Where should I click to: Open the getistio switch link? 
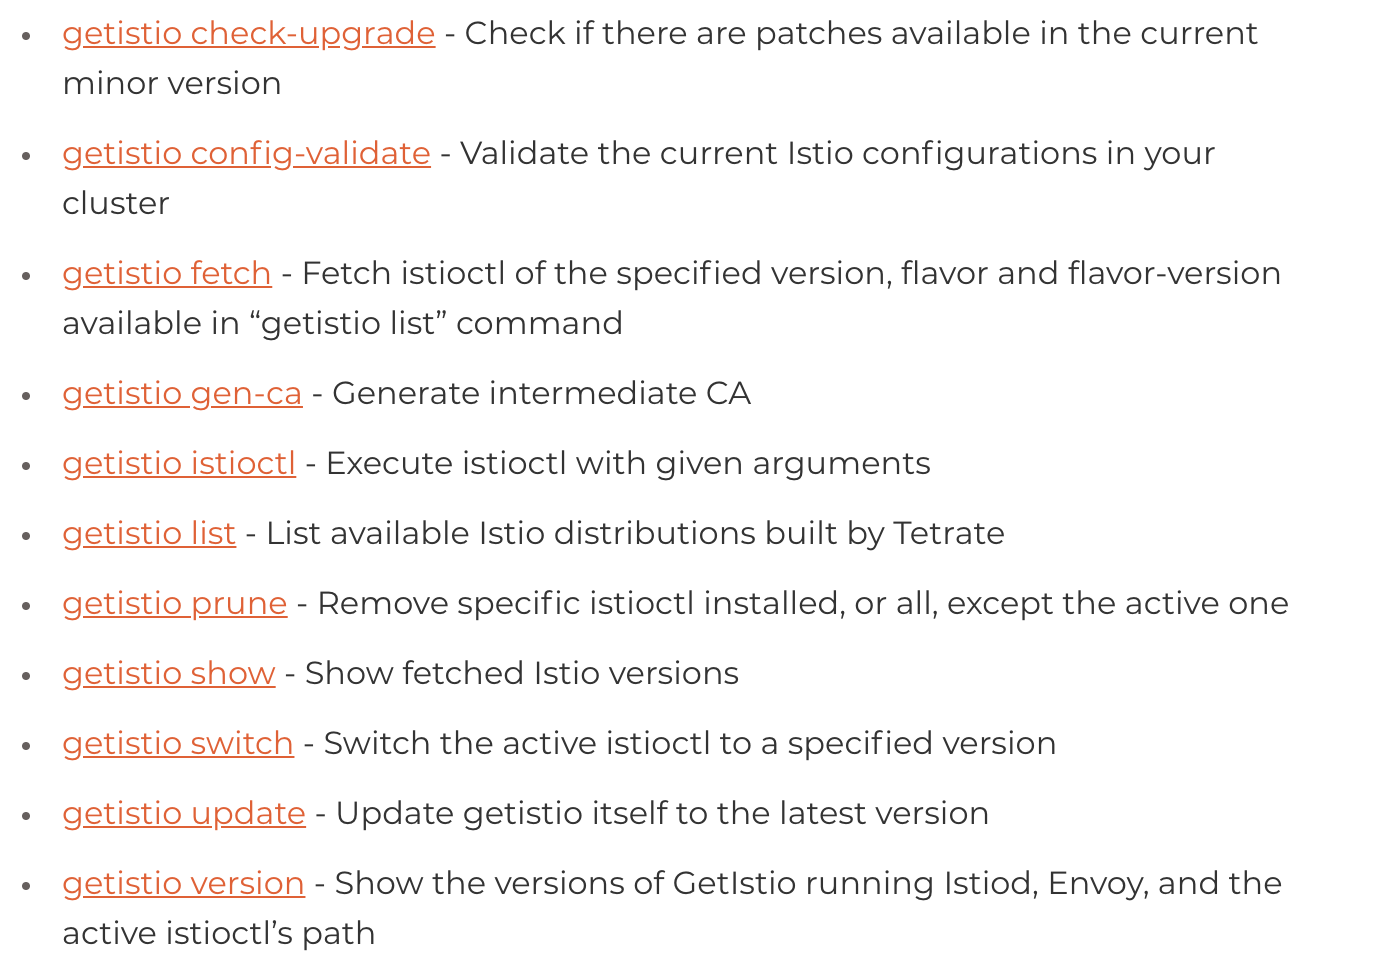point(178,744)
